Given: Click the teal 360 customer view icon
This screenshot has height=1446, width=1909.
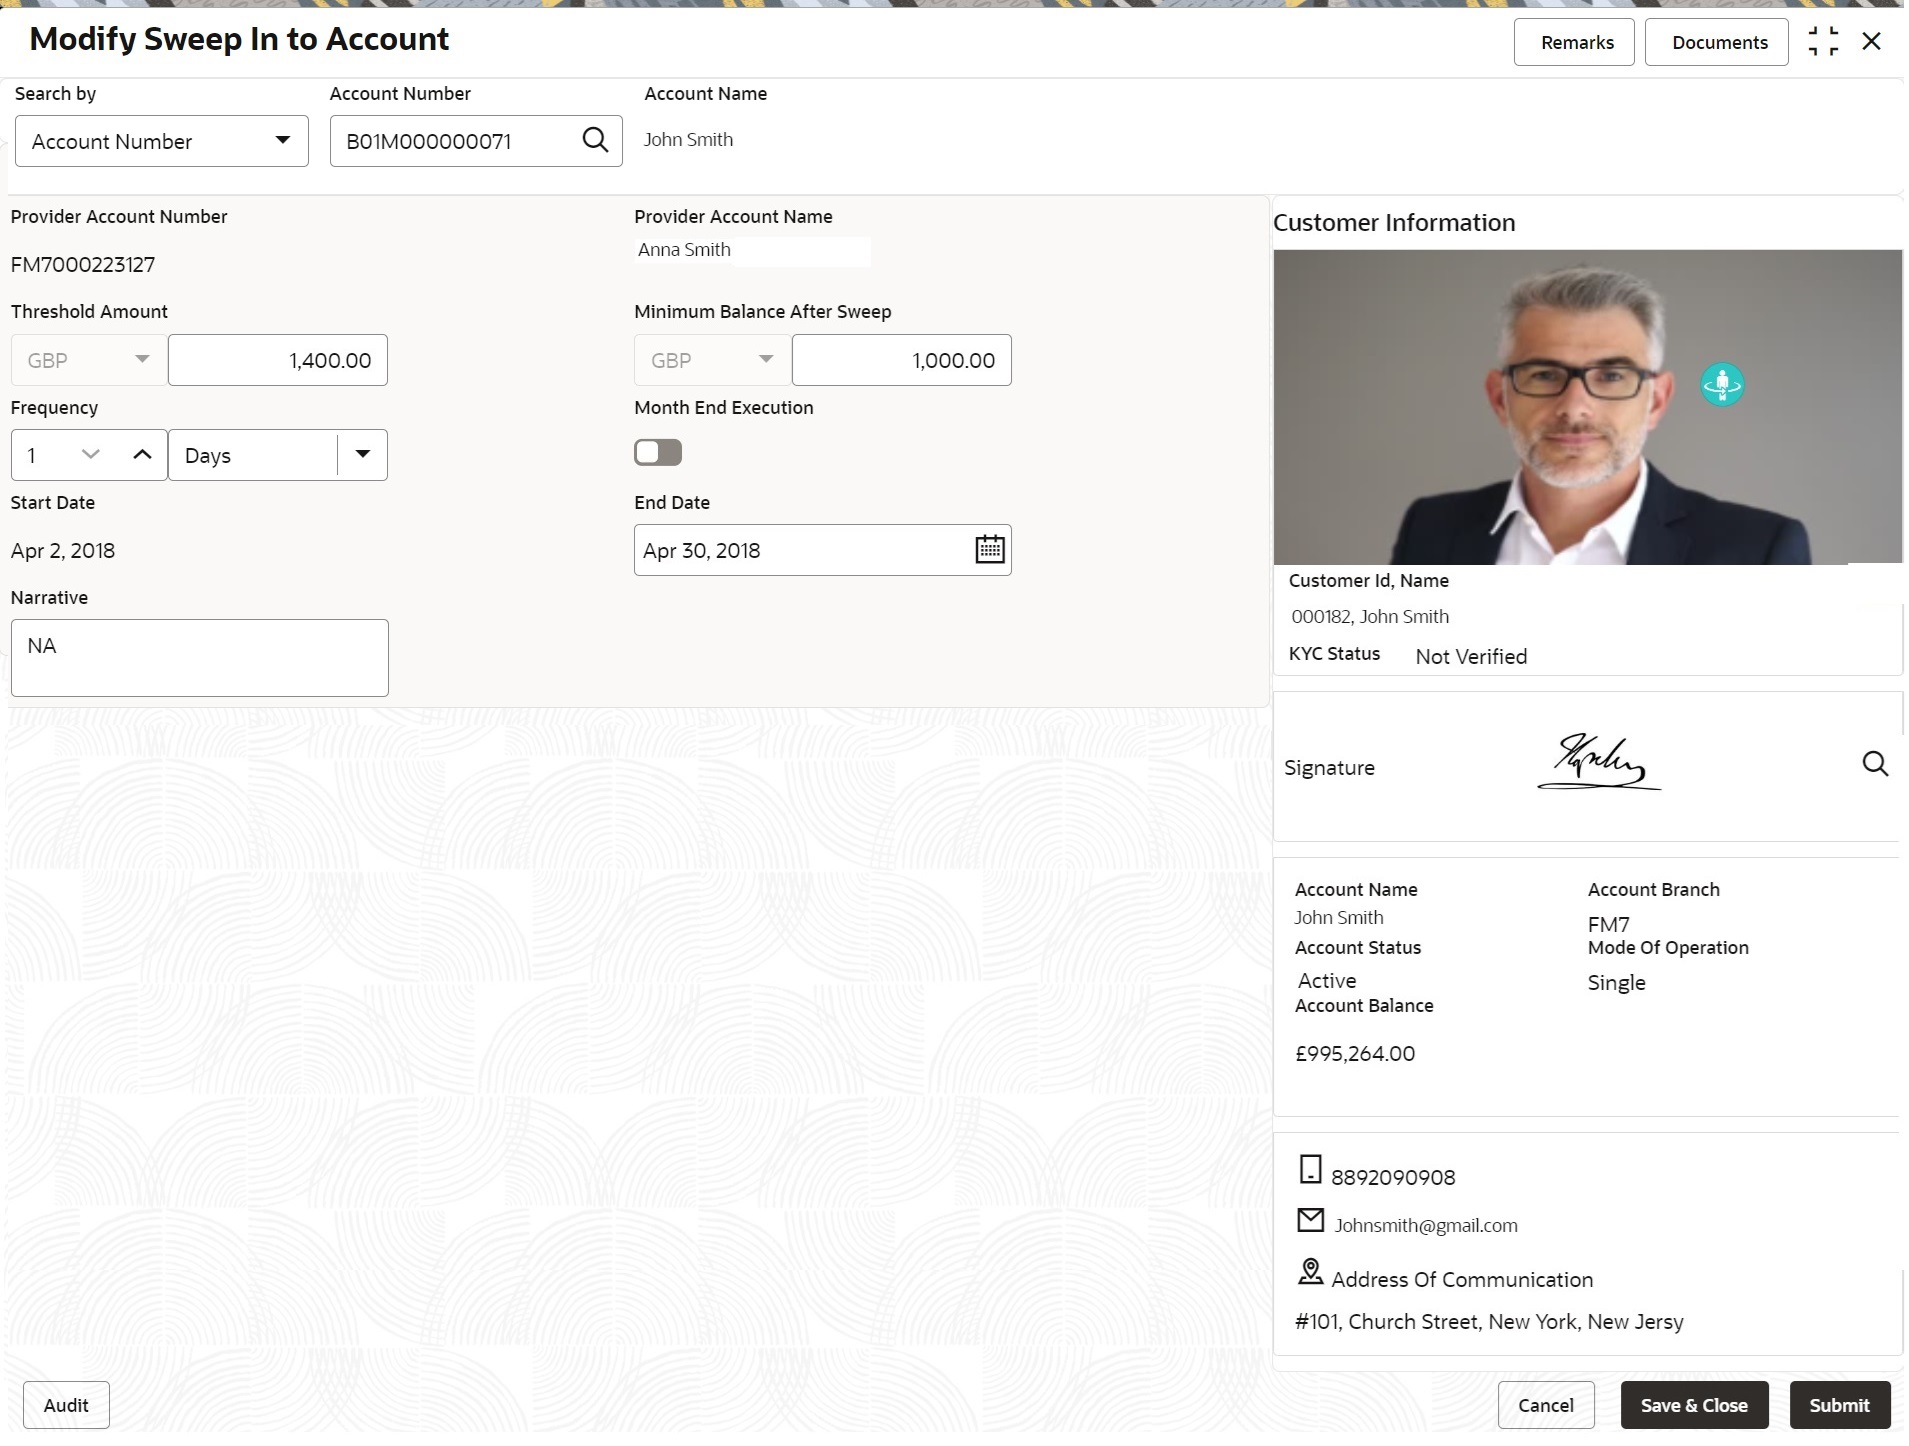Looking at the screenshot, I should 1722,384.
